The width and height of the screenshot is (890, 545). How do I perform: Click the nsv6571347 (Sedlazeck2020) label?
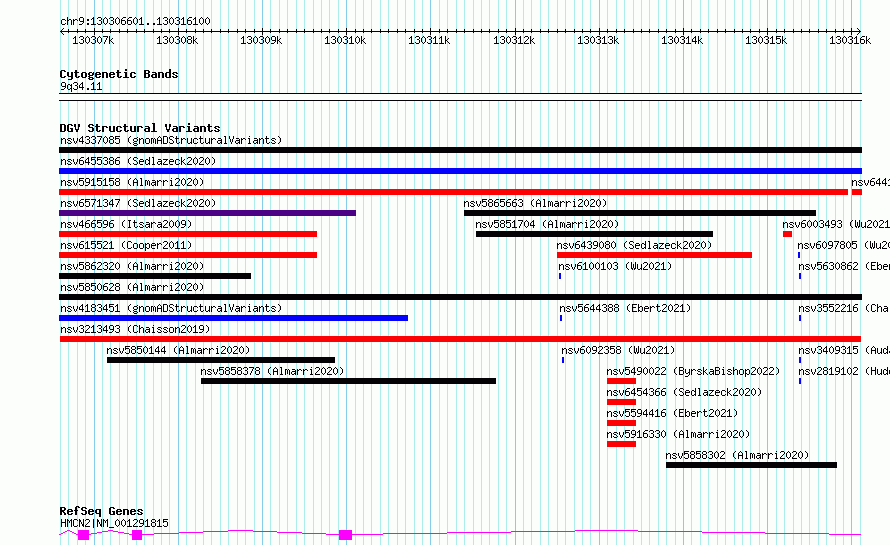138,203
